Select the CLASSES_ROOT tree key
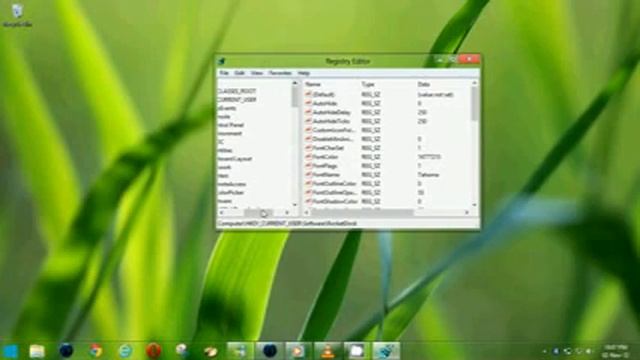640x360 pixels. pos(237,91)
